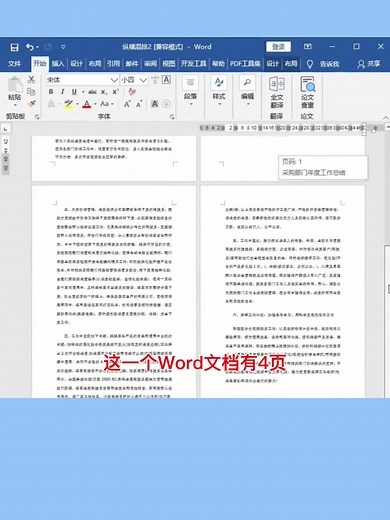Switch to the 视图 view tab
The height and width of the screenshot is (520, 390).
(169, 64)
